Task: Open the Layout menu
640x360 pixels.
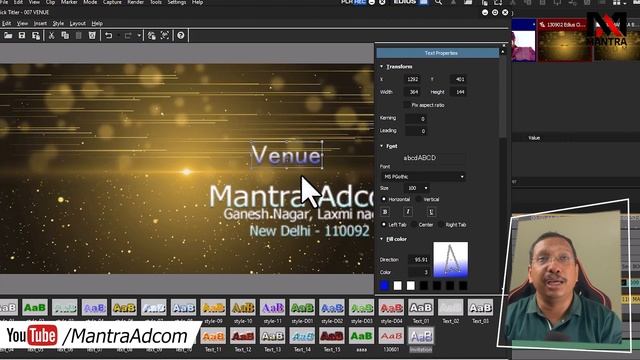Action: coord(78,23)
